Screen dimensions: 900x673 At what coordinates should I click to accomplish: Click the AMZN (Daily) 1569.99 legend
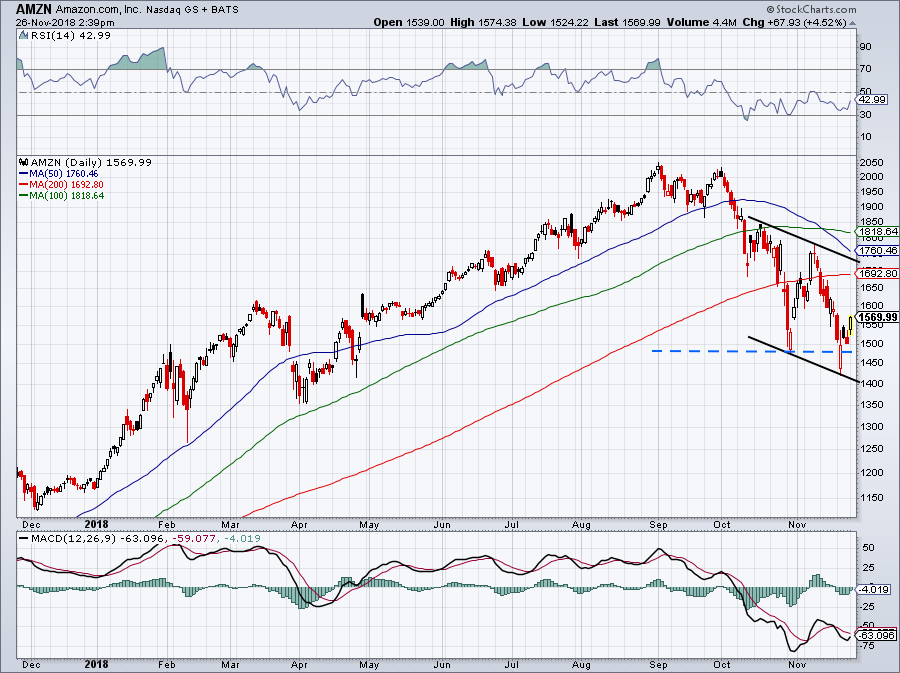tap(91, 162)
